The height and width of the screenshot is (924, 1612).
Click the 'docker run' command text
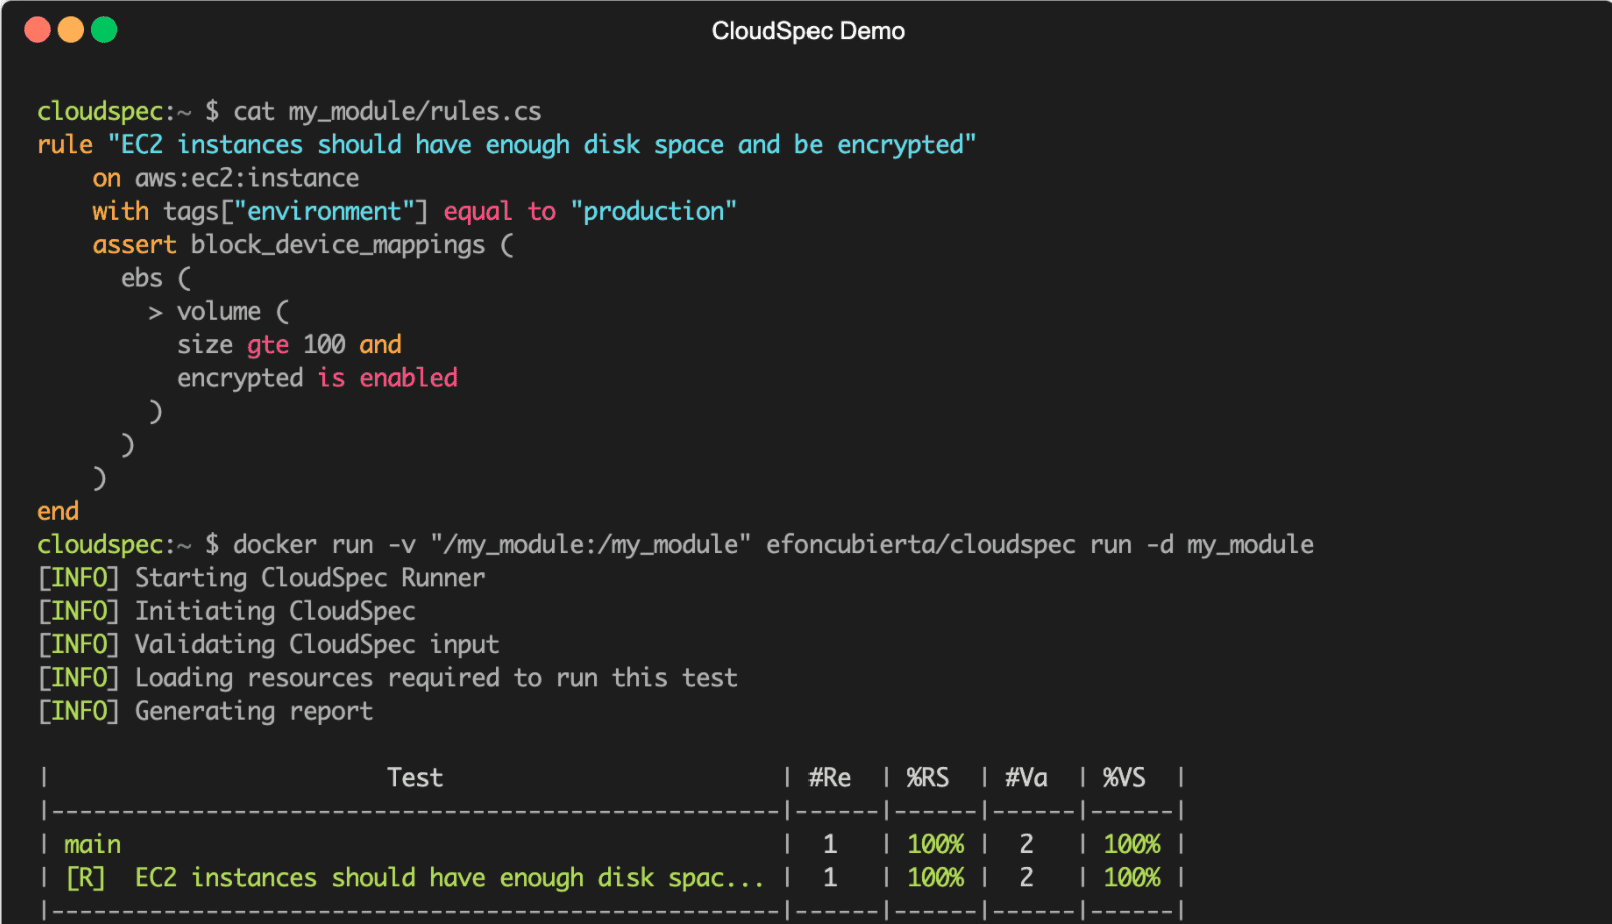[x=303, y=544]
